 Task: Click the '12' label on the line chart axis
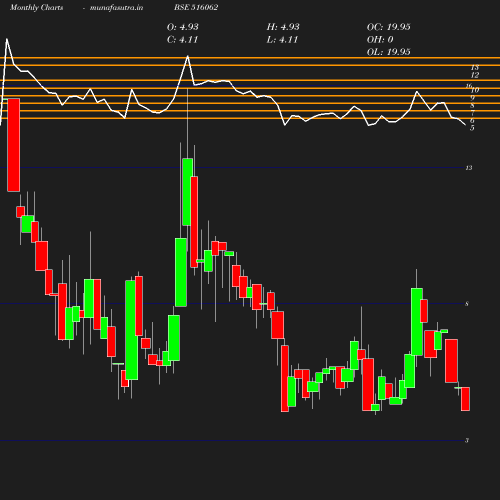click(475, 75)
